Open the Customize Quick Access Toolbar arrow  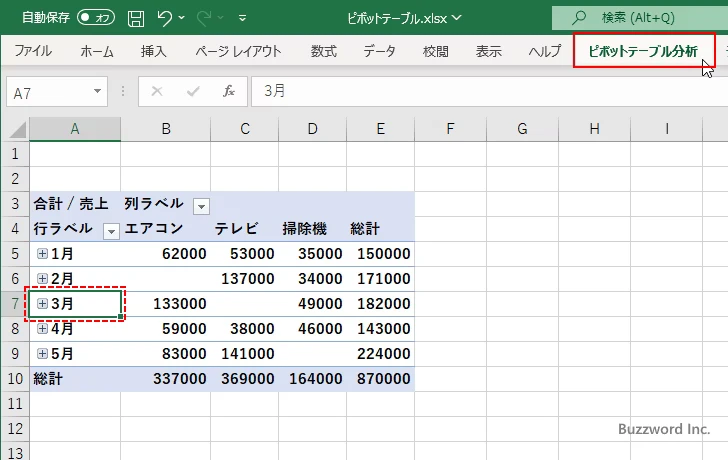tap(243, 18)
